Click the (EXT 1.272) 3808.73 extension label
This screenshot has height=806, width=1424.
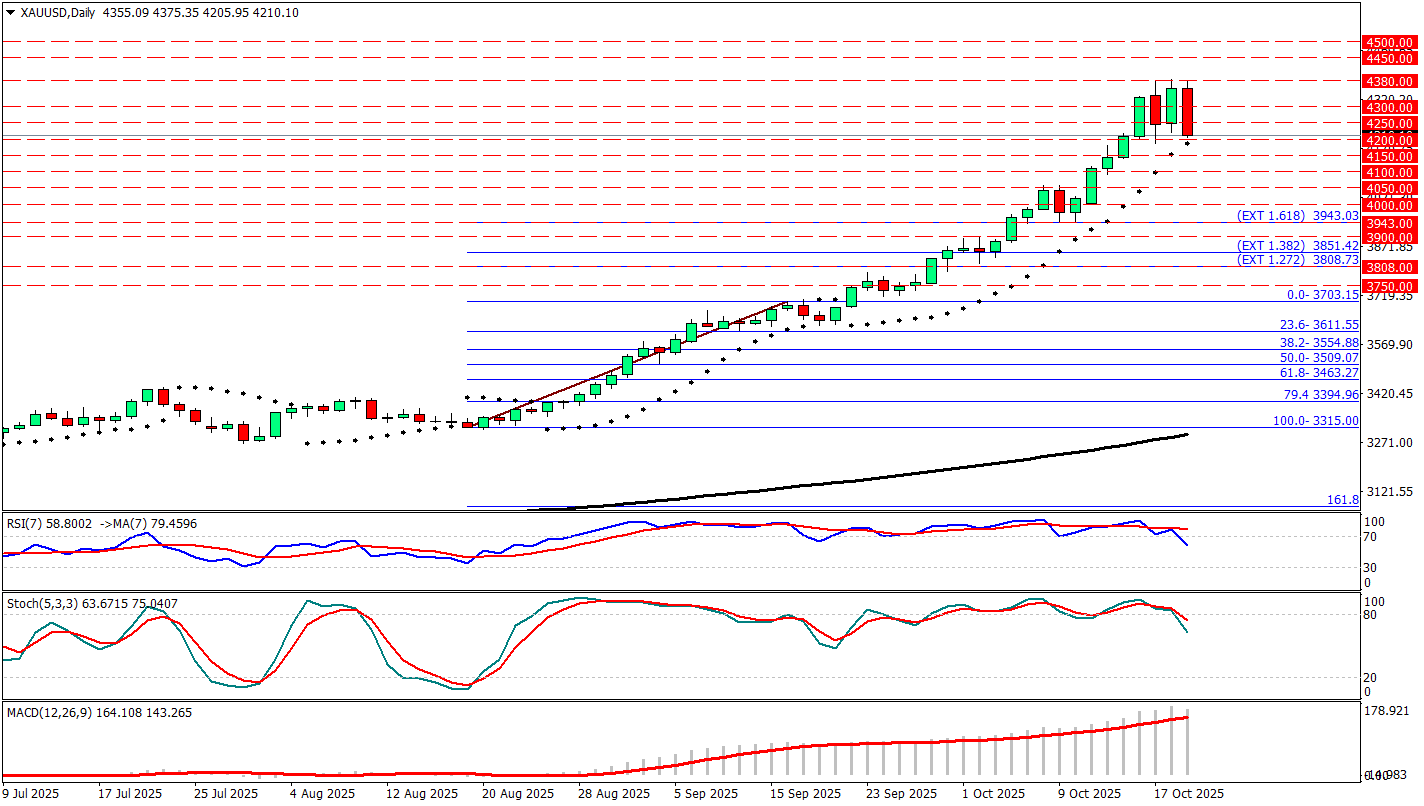1297,260
